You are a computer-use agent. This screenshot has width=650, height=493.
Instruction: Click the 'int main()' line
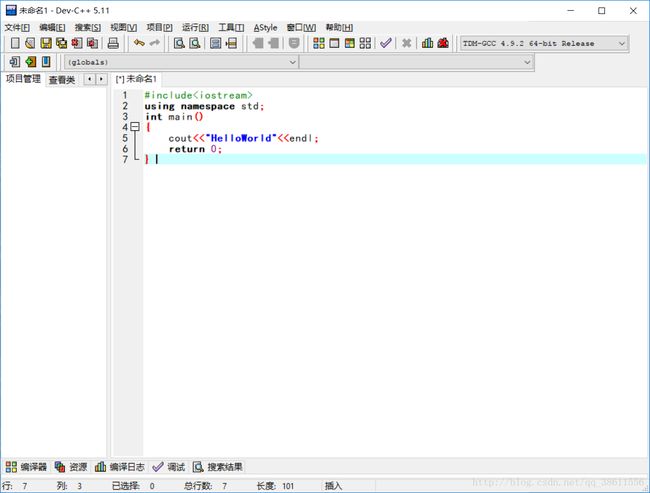point(174,117)
